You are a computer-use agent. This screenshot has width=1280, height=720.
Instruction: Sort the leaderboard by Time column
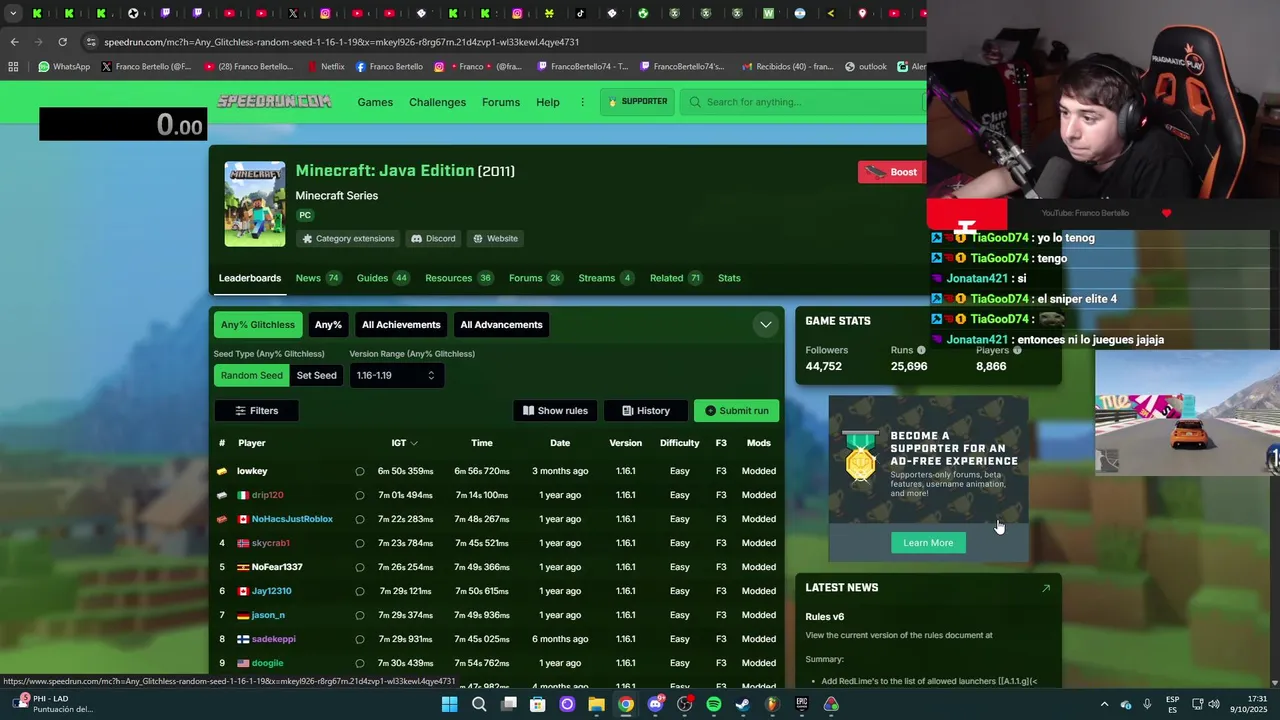point(482,443)
